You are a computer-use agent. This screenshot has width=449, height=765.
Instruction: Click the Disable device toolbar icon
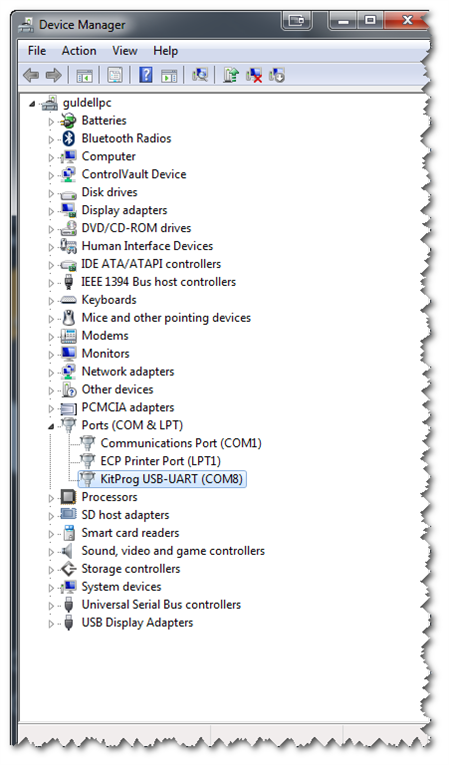pyautogui.click(x=277, y=75)
